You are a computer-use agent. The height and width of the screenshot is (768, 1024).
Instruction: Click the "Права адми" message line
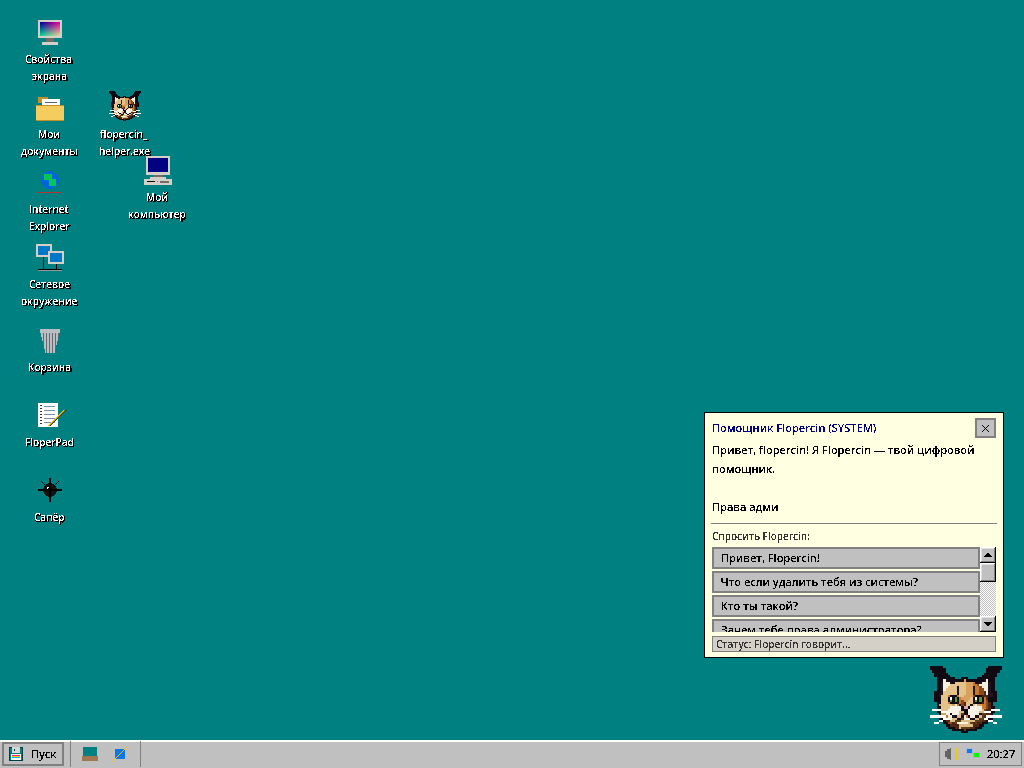point(745,507)
